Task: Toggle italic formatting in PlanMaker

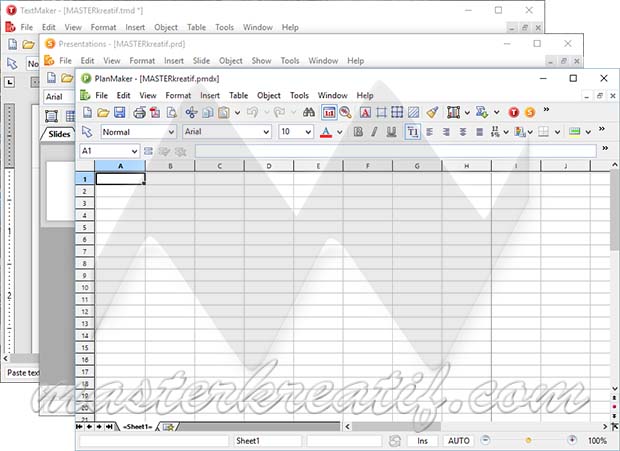Action: coord(374,132)
